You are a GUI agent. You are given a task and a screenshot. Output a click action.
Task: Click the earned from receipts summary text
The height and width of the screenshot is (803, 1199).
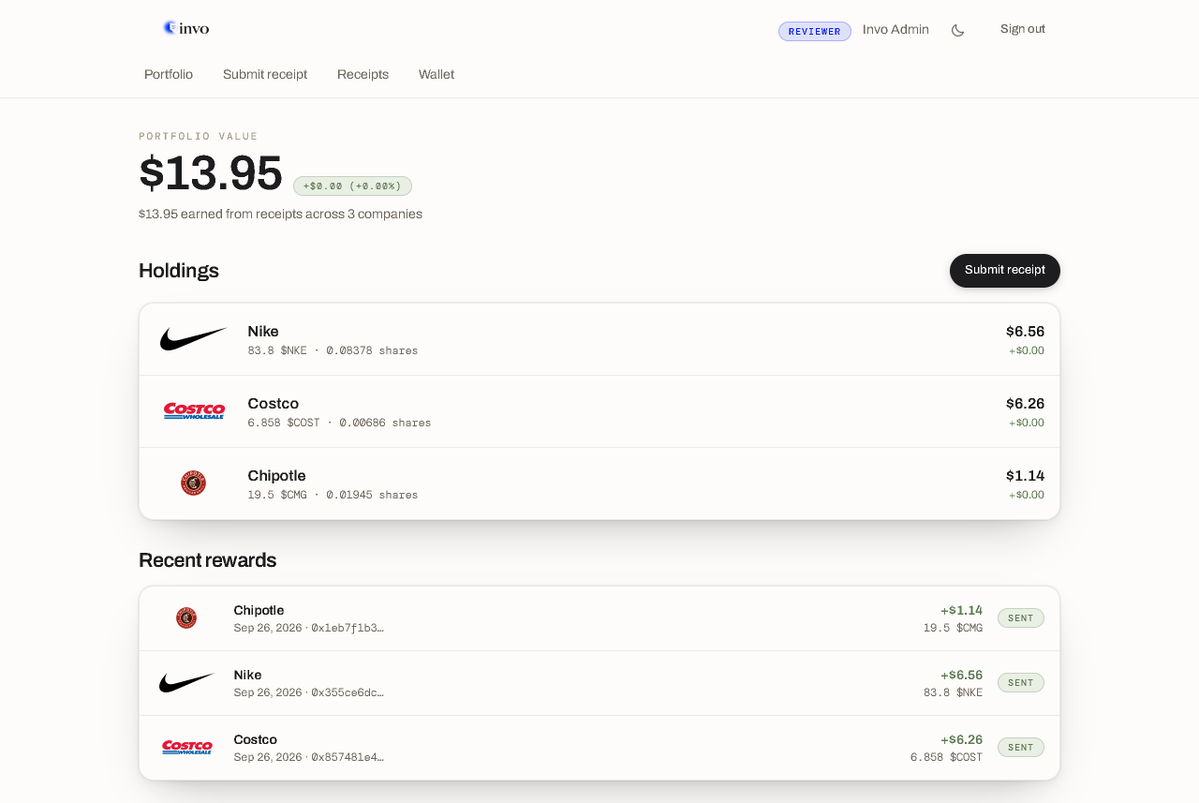(280, 214)
